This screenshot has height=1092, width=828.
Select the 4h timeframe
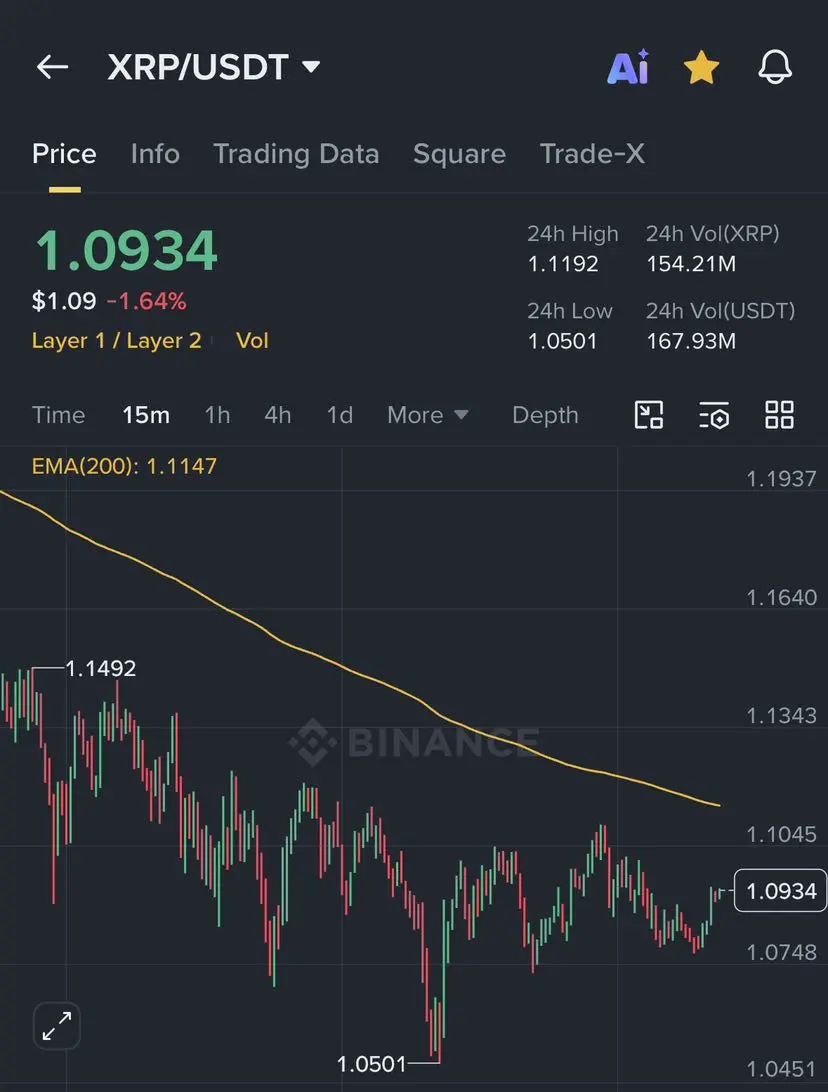[278, 415]
